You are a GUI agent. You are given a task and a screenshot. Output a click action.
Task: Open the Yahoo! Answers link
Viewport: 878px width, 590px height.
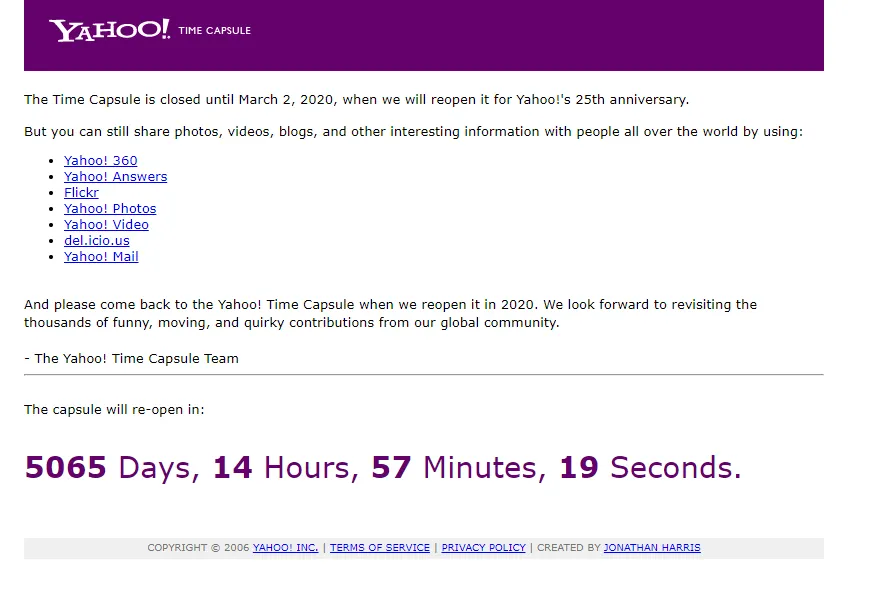115,176
